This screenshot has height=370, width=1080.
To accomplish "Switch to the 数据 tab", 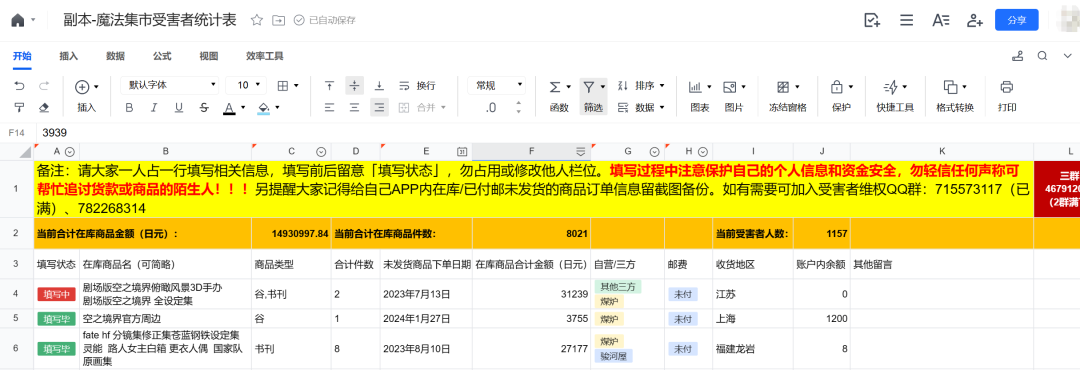I will pyautogui.click(x=116, y=56).
